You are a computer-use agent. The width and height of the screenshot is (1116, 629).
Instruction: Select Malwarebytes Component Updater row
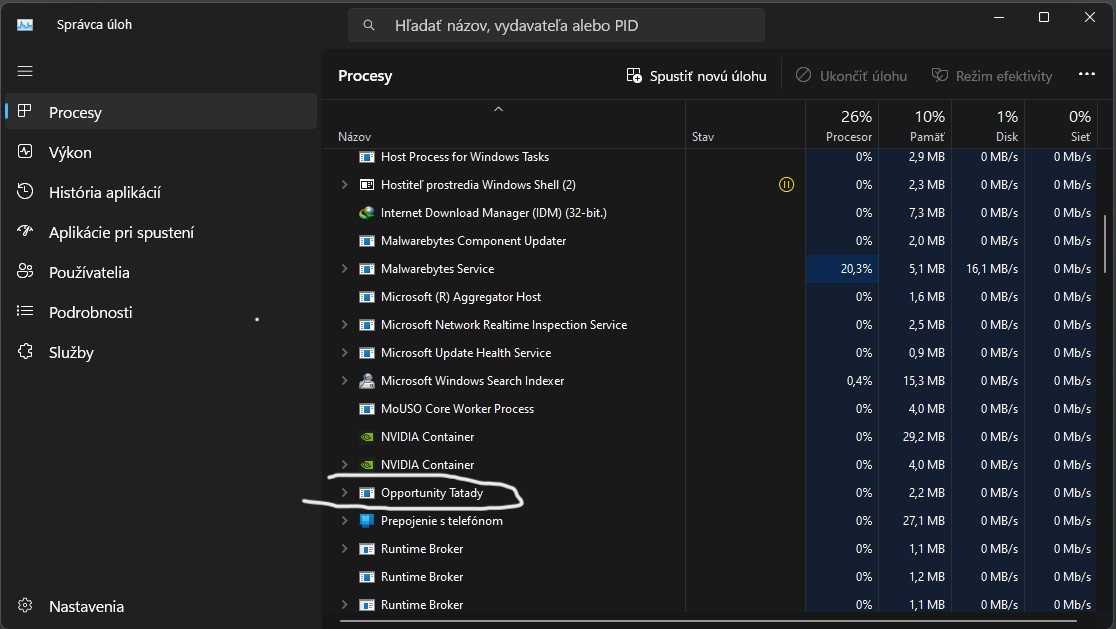(x=712, y=240)
